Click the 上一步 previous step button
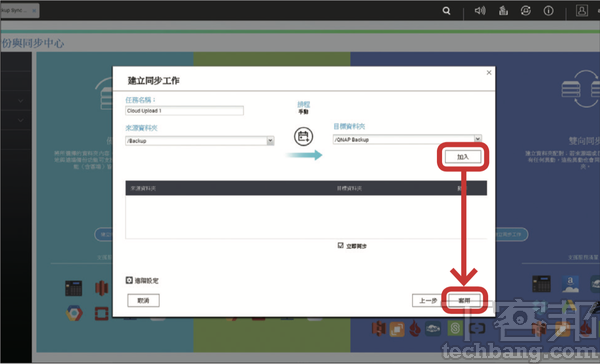Image resolution: width=600 pixels, height=364 pixels. pyautogui.click(x=428, y=300)
